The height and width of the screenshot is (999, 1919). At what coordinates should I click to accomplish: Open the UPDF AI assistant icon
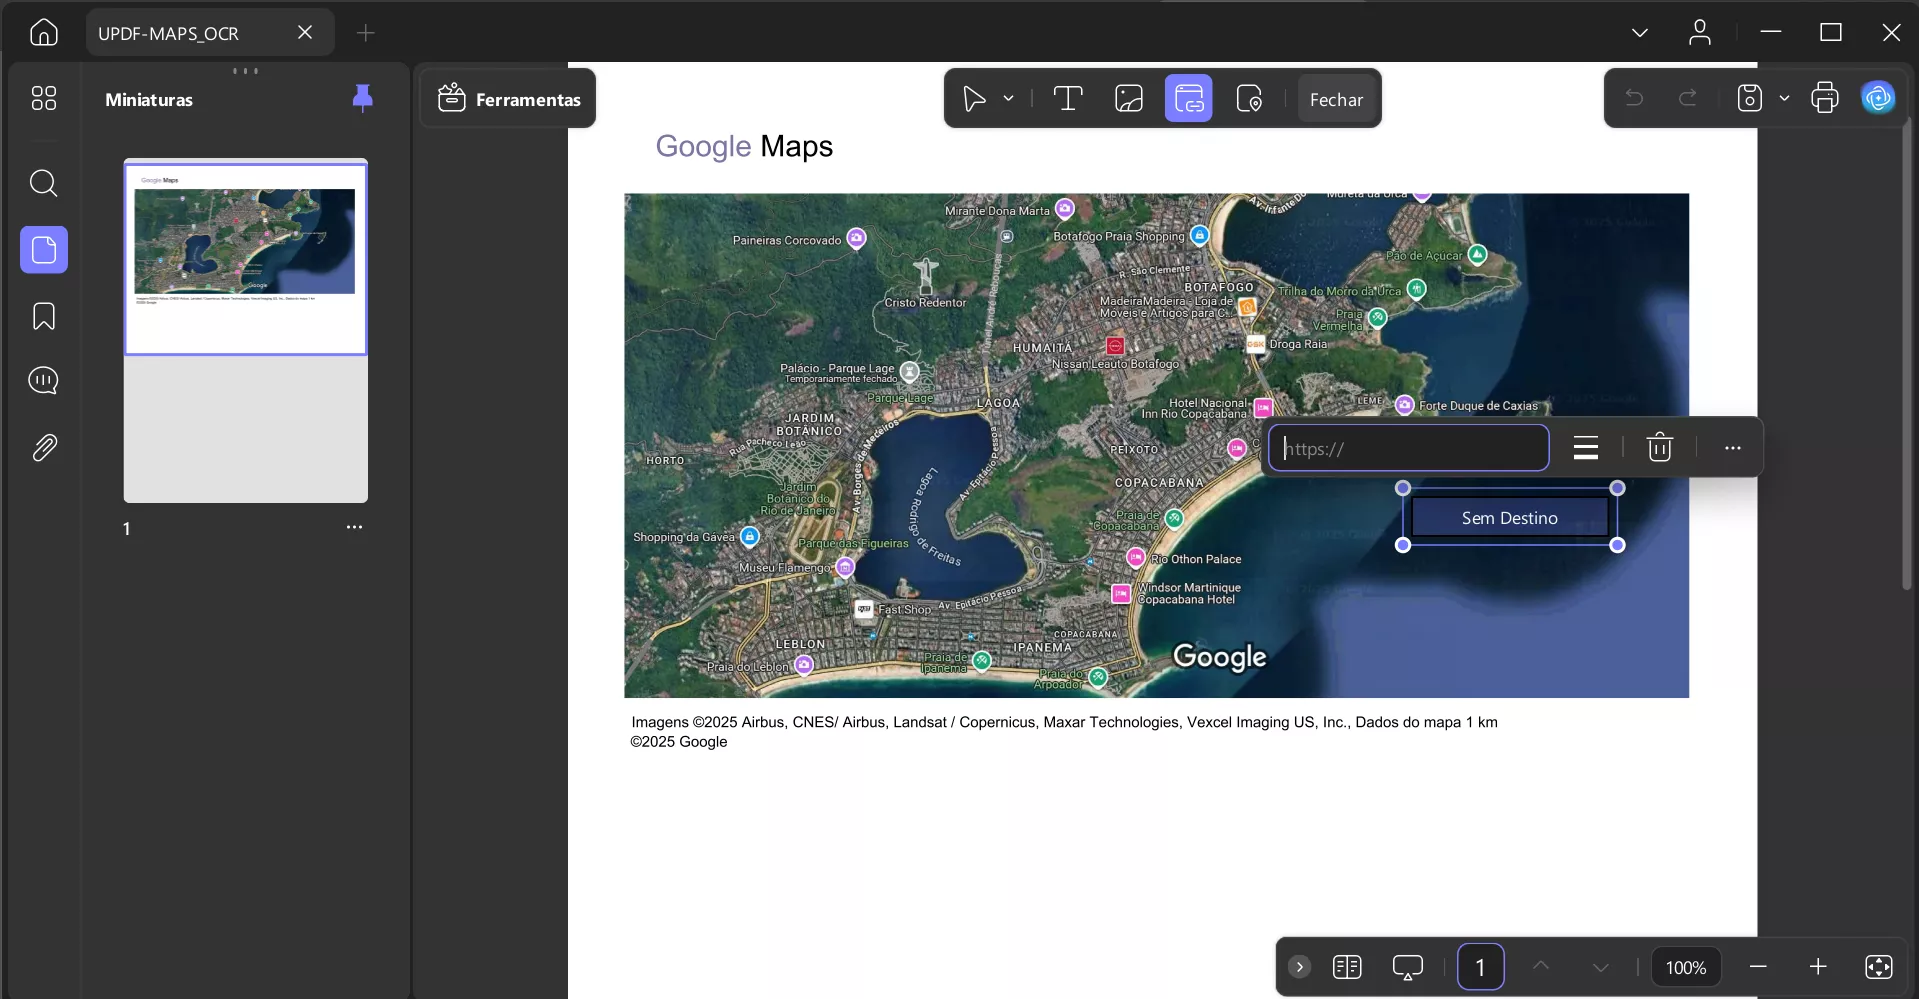click(x=1879, y=98)
